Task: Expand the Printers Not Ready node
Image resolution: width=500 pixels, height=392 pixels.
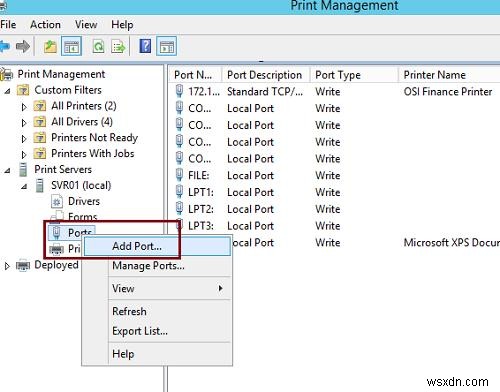Action: [x=24, y=139]
